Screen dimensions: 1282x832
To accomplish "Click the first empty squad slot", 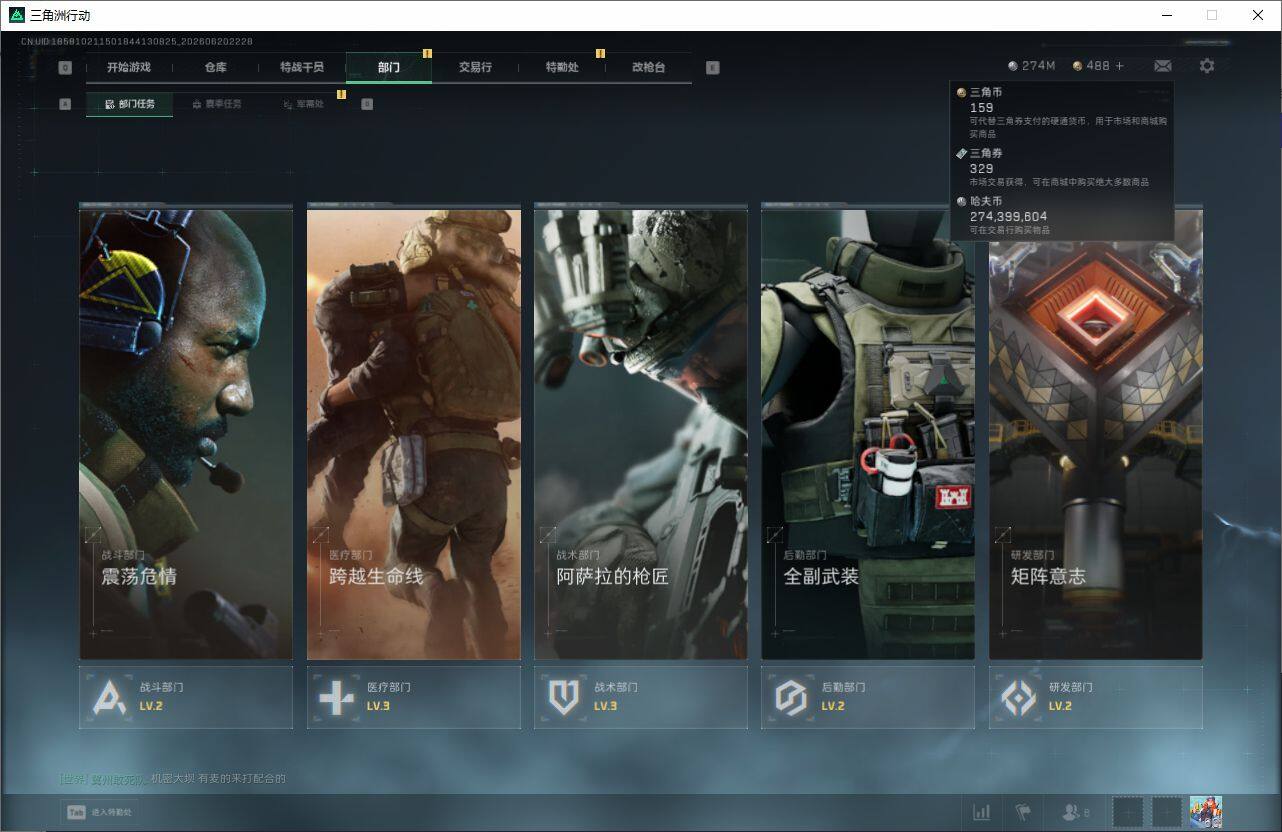I will pos(1127,812).
